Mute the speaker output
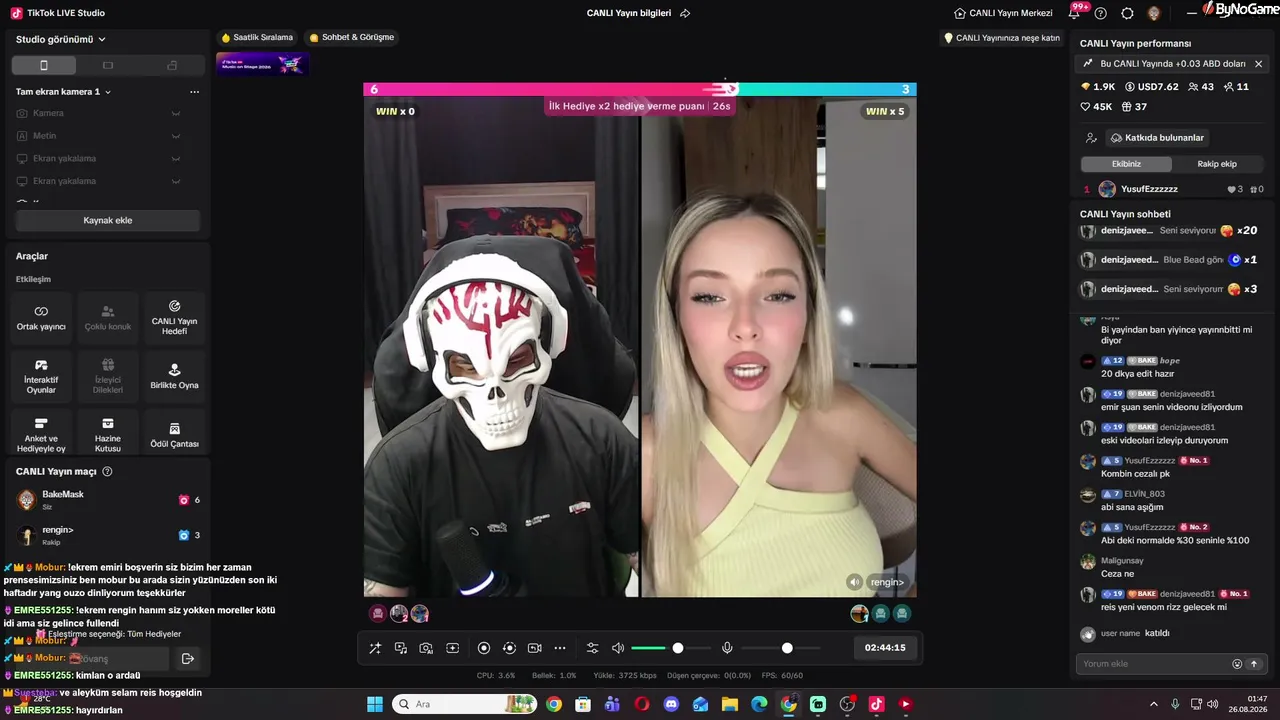 pyautogui.click(x=618, y=648)
